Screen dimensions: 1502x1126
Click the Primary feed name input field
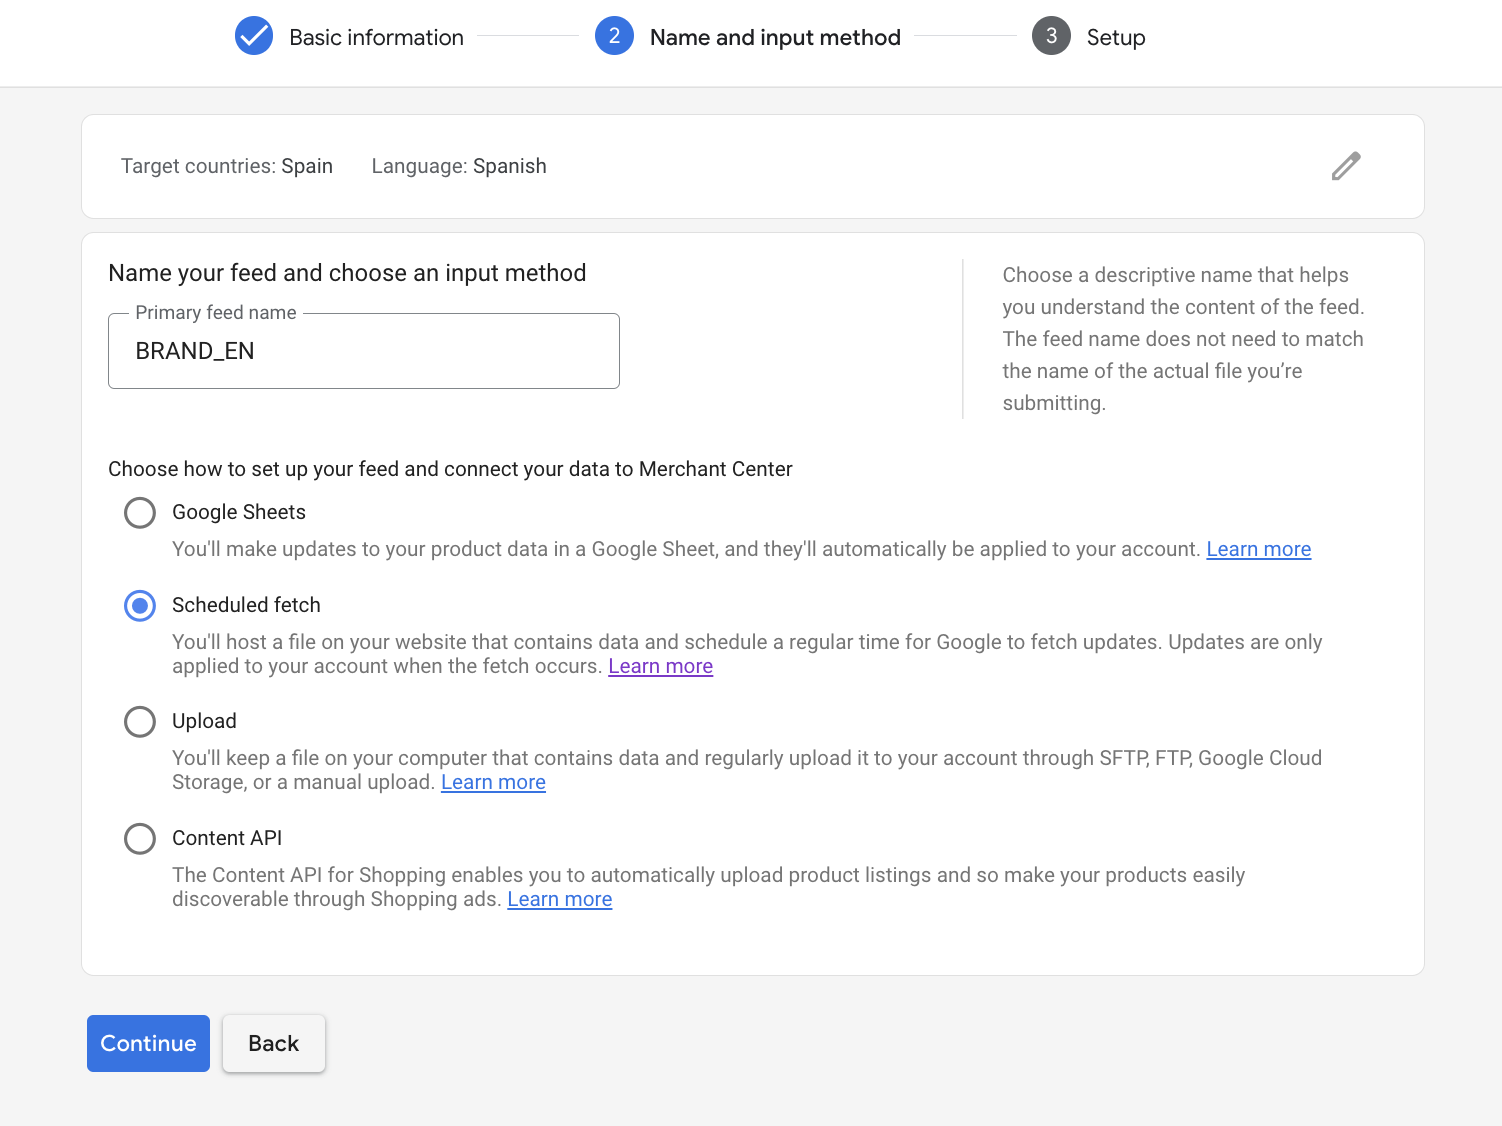[364, 351]
